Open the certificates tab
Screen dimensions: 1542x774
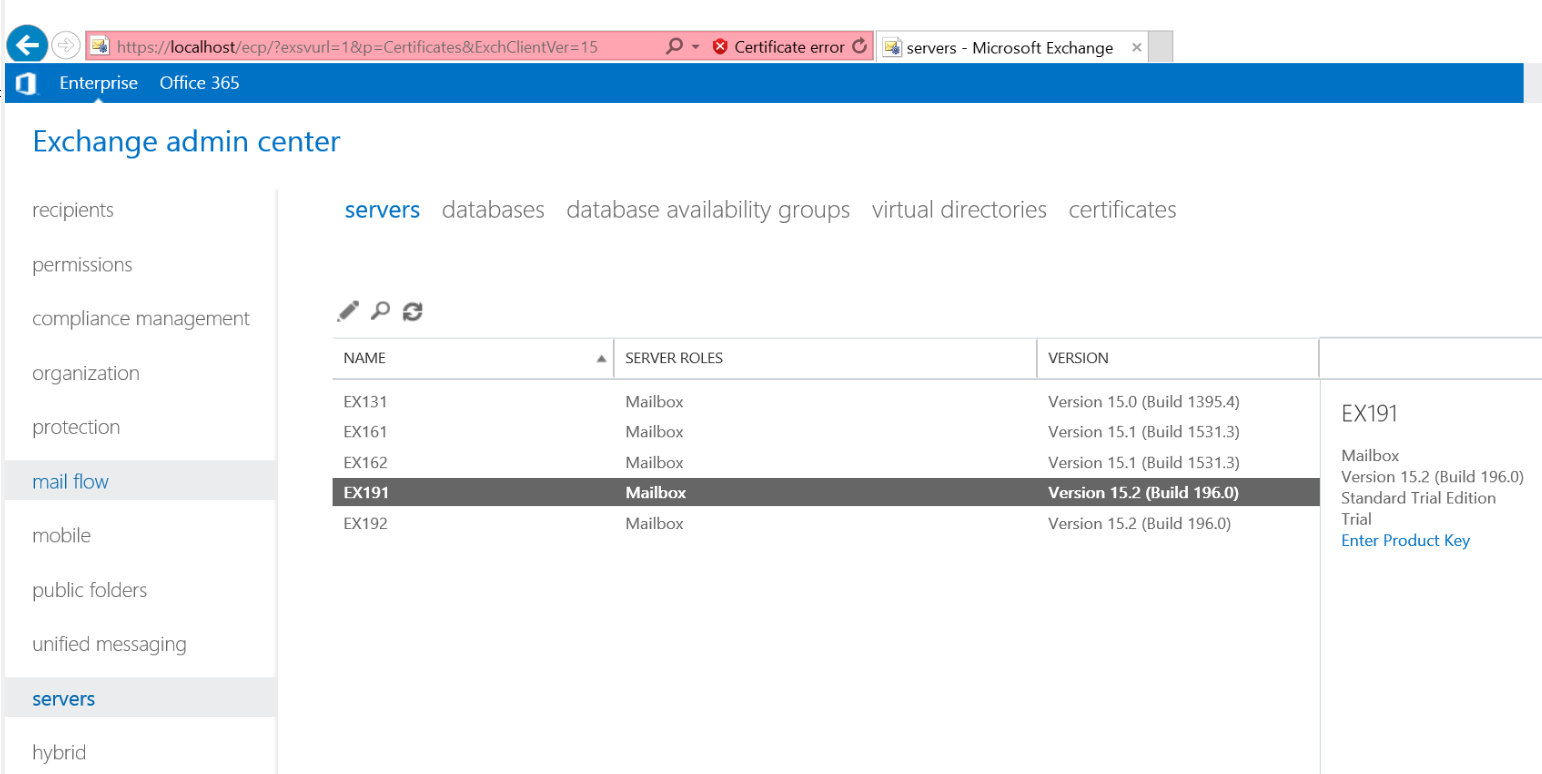(1122, 210)
